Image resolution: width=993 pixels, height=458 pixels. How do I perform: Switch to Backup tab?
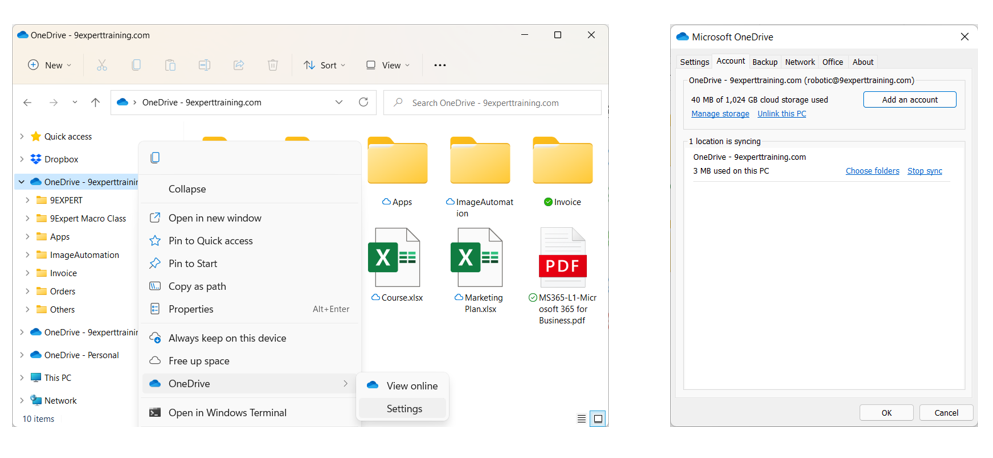point(765,62)
